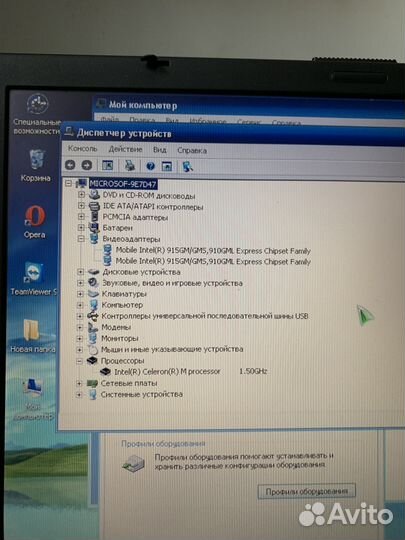Select the MICROSOF-9E7D47 computer node
This screenshot has height=540, width=405.
tap(123, 184)
